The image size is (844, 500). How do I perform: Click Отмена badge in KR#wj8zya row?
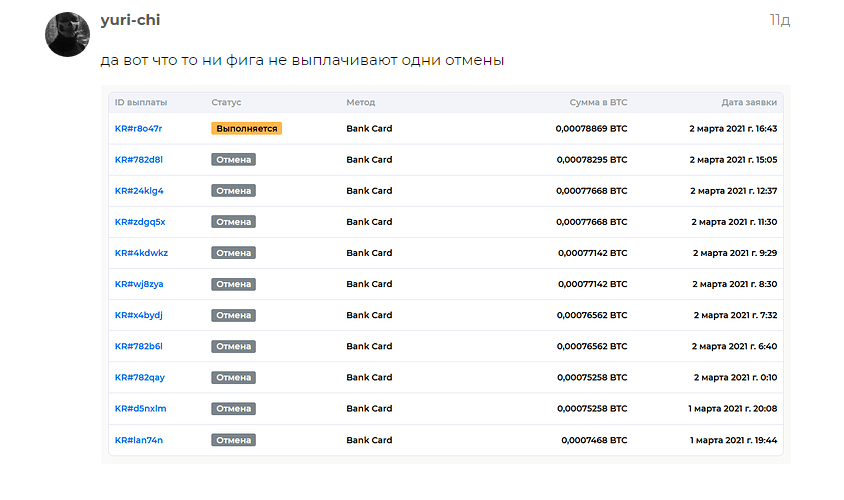(x=234, y=284)
